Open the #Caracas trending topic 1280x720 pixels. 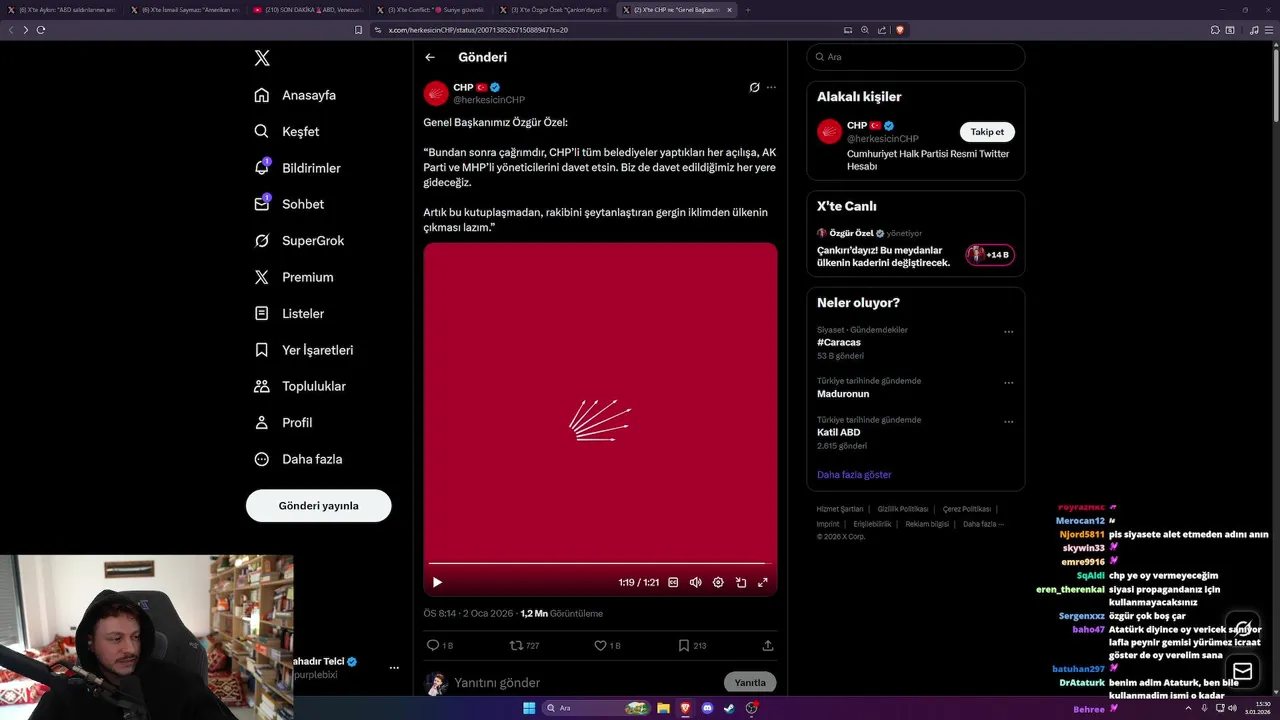click(x=839, y=342)
